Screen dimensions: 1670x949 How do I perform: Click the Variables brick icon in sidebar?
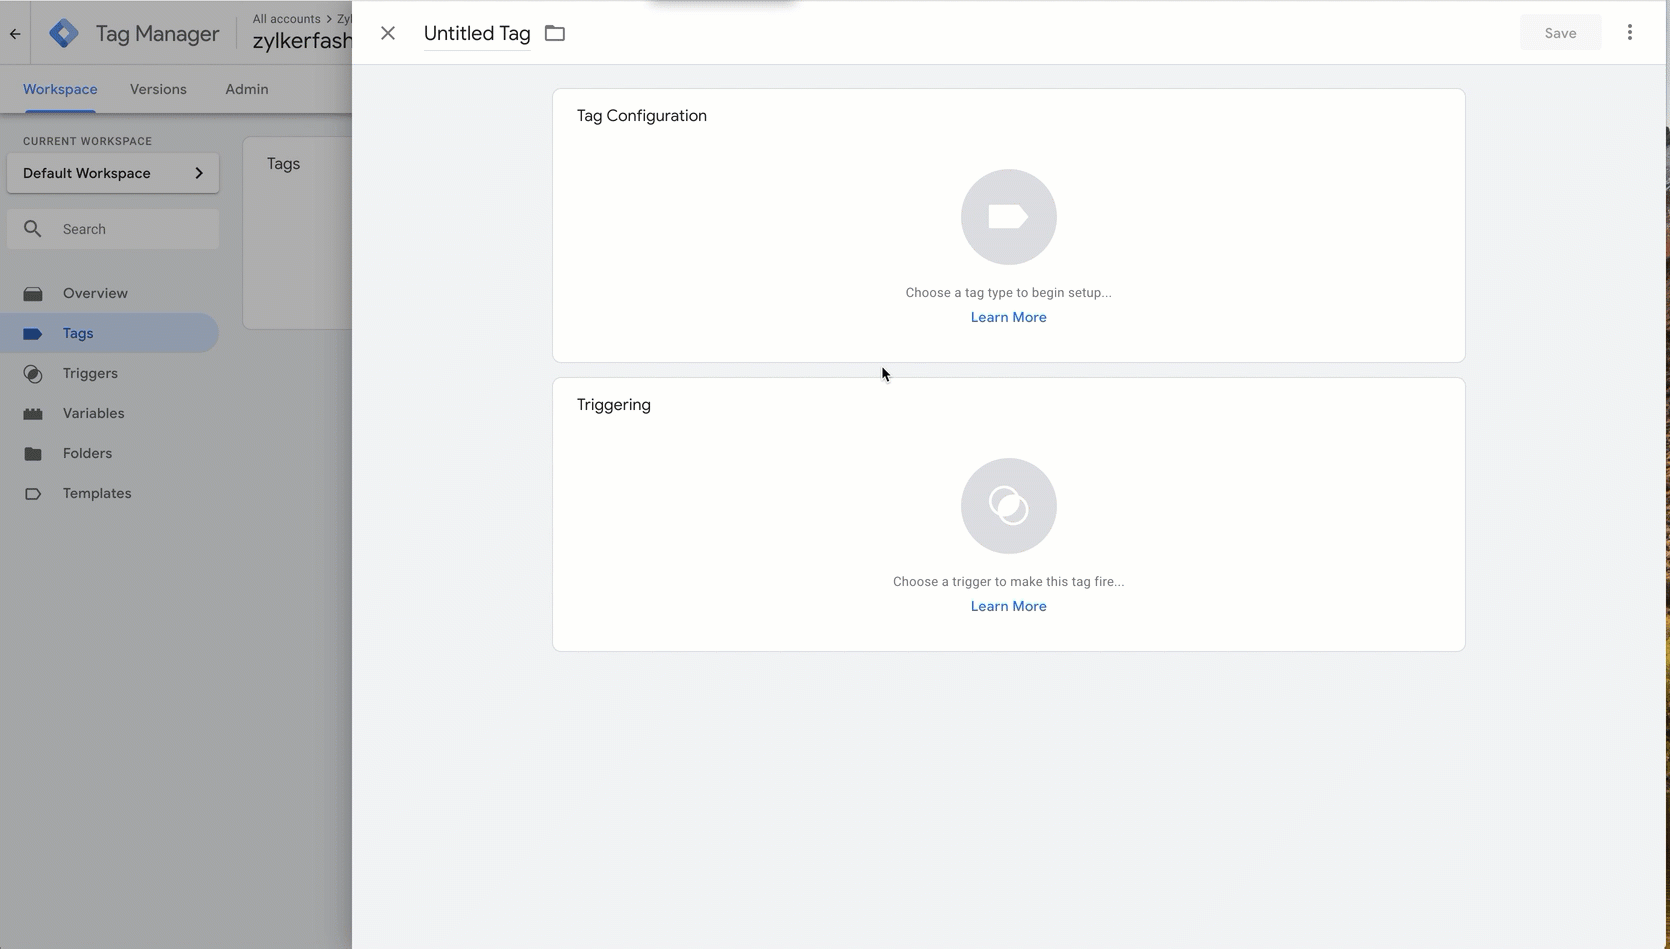click(x=33, y=413)
